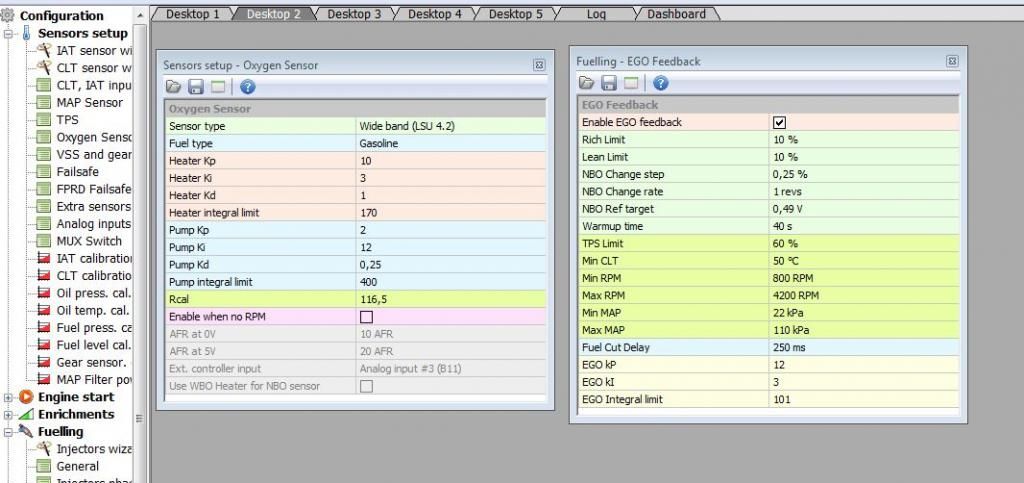Click the Configuration gear icon in the sidebar

coord(9,15)
